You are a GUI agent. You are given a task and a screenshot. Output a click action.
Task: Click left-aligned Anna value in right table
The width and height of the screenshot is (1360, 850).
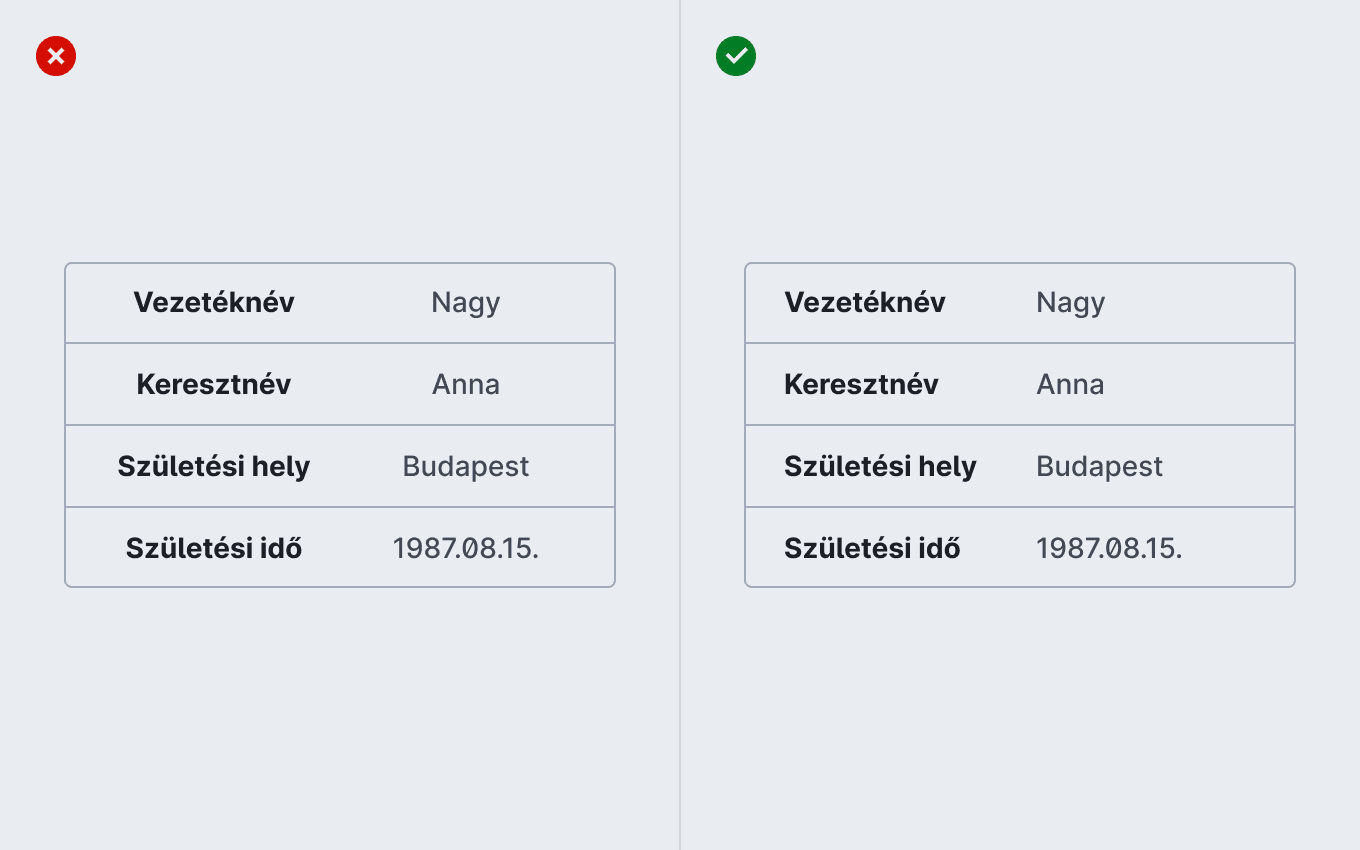(x=1070, y=384)
